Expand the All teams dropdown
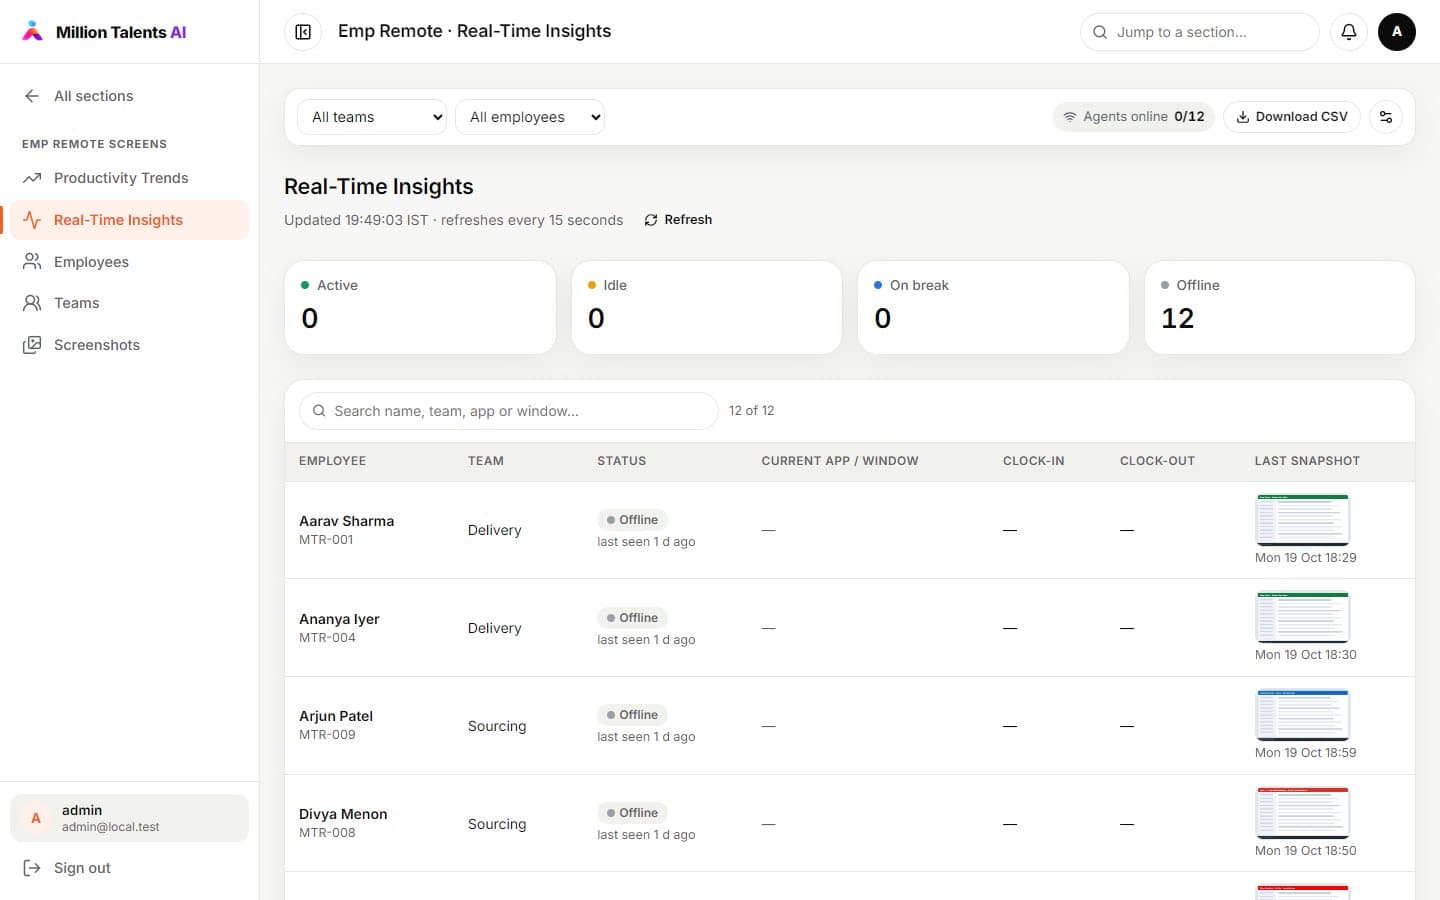The width and height of the screenshot is (1440, 900). click(372, 117)
